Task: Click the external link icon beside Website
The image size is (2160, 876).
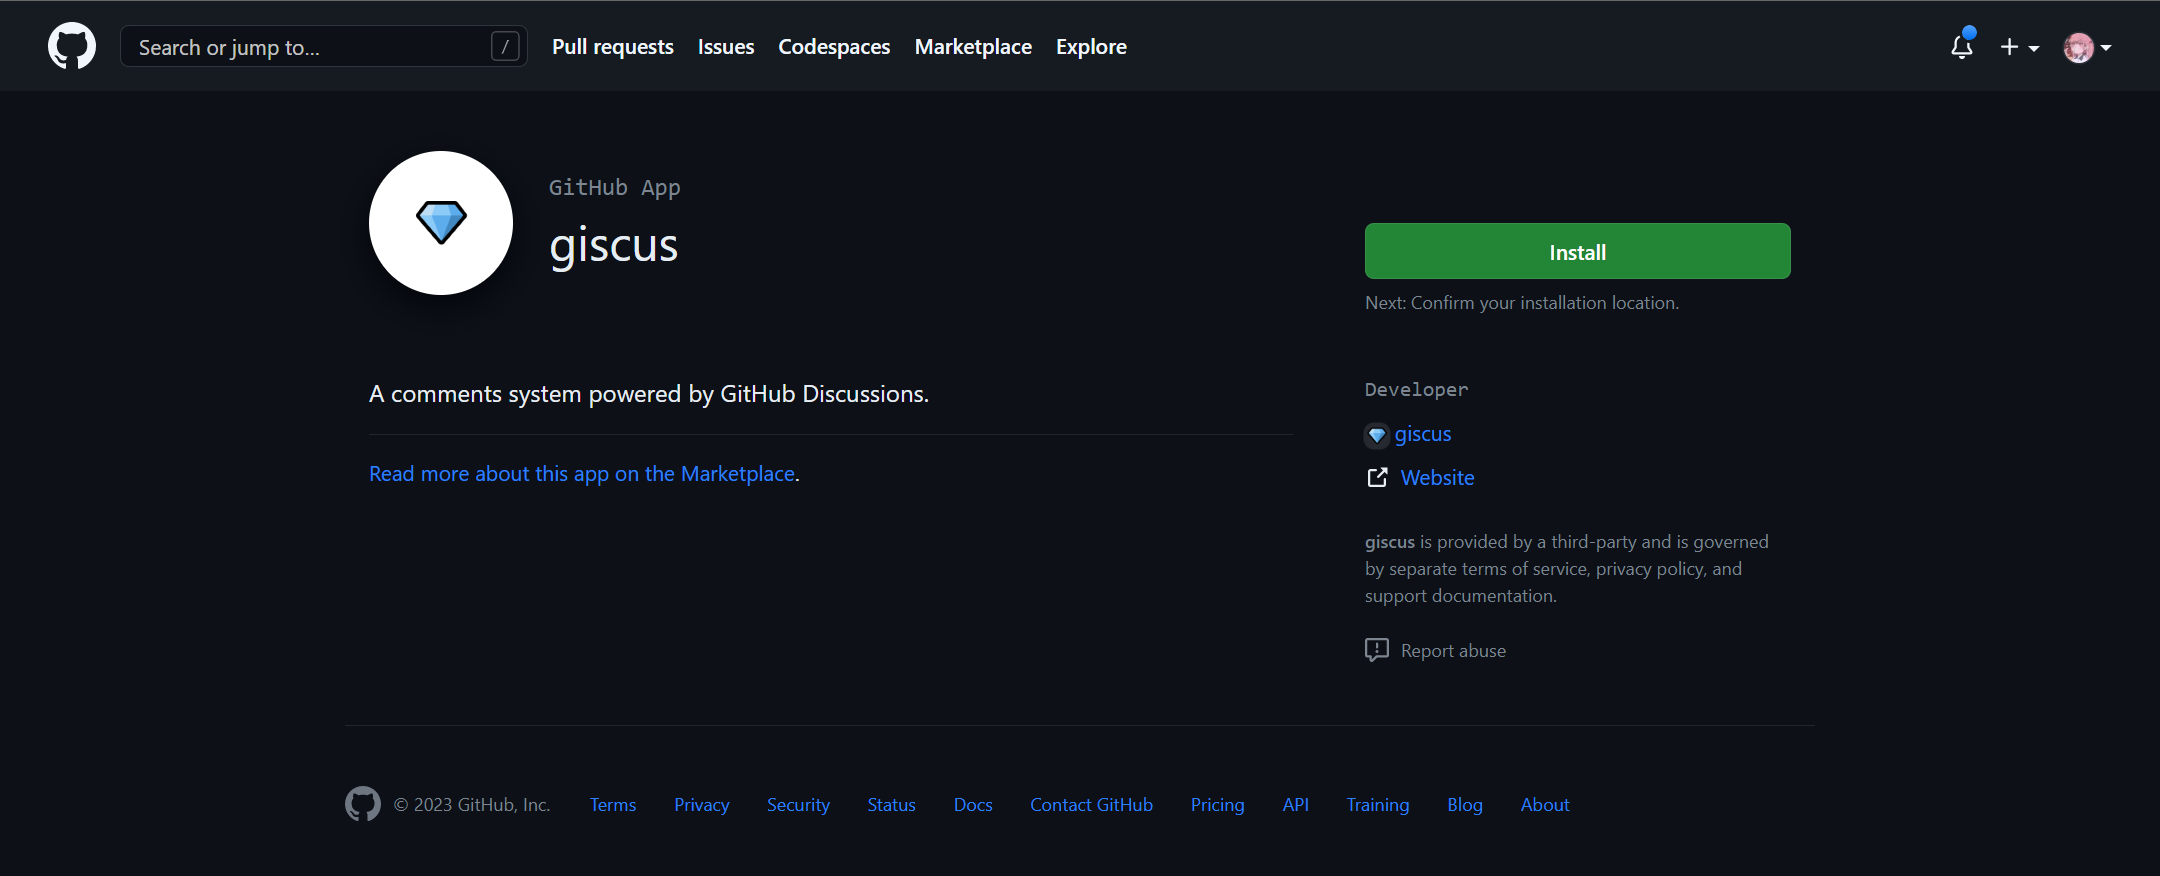Action: pyautogui.click(x=1377, y=478)
